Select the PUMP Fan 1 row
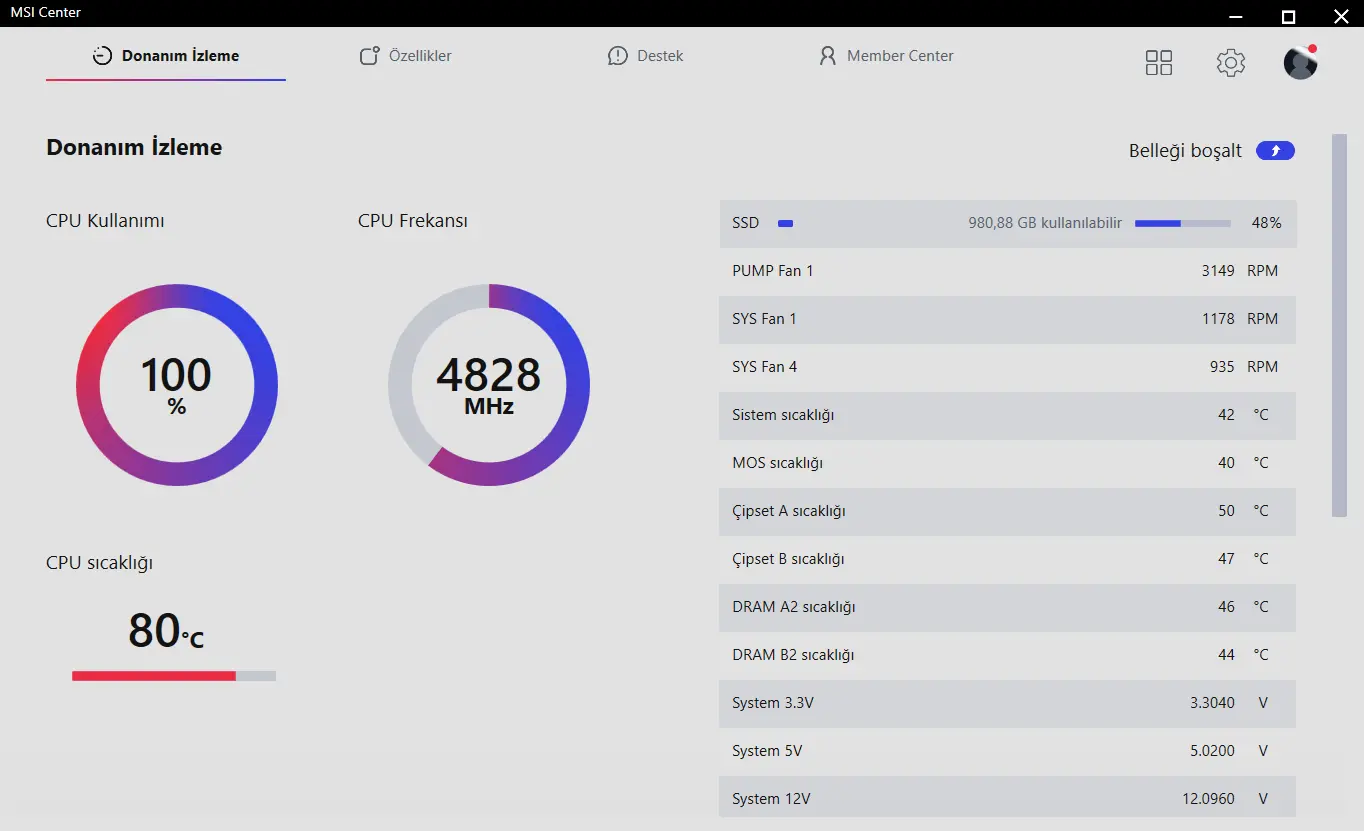Screen dimensions: 1364x831 [1008, 271]
